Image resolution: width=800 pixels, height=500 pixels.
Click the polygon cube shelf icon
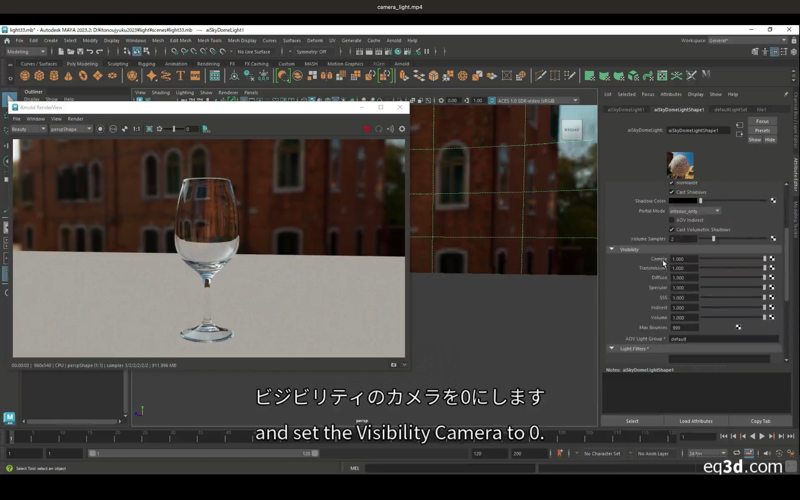(39, 75)
